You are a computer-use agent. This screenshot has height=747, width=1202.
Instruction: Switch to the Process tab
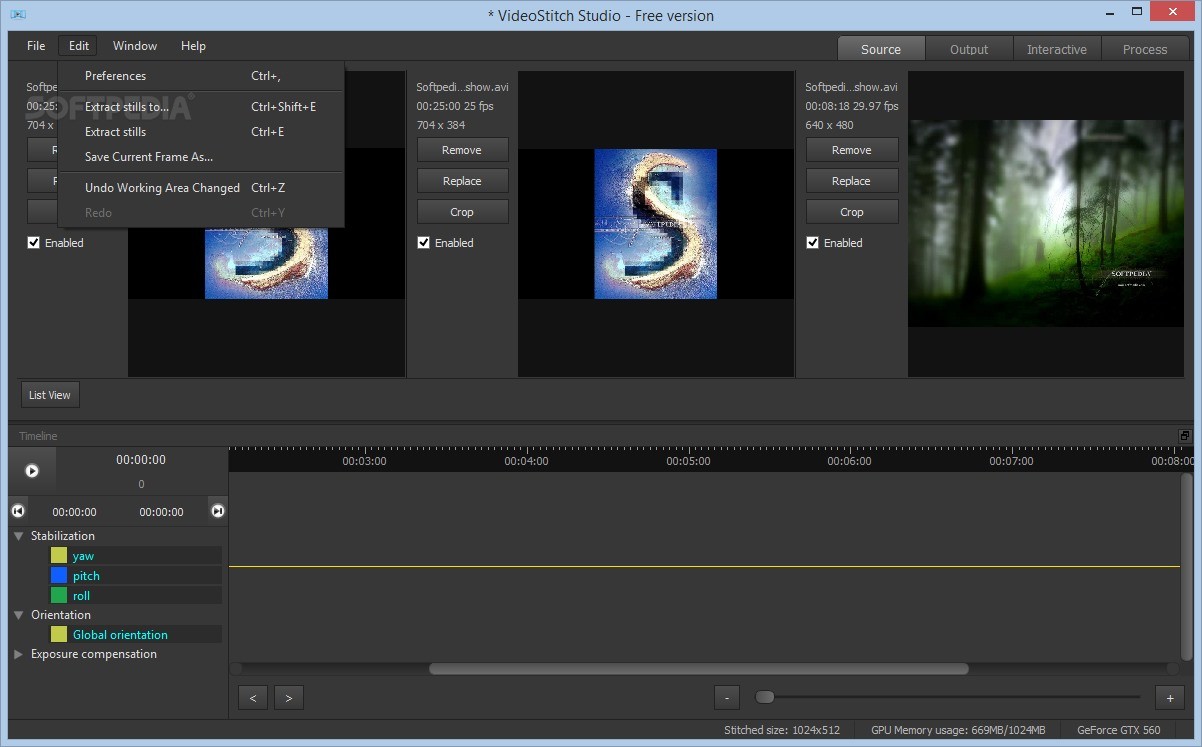1145,49
